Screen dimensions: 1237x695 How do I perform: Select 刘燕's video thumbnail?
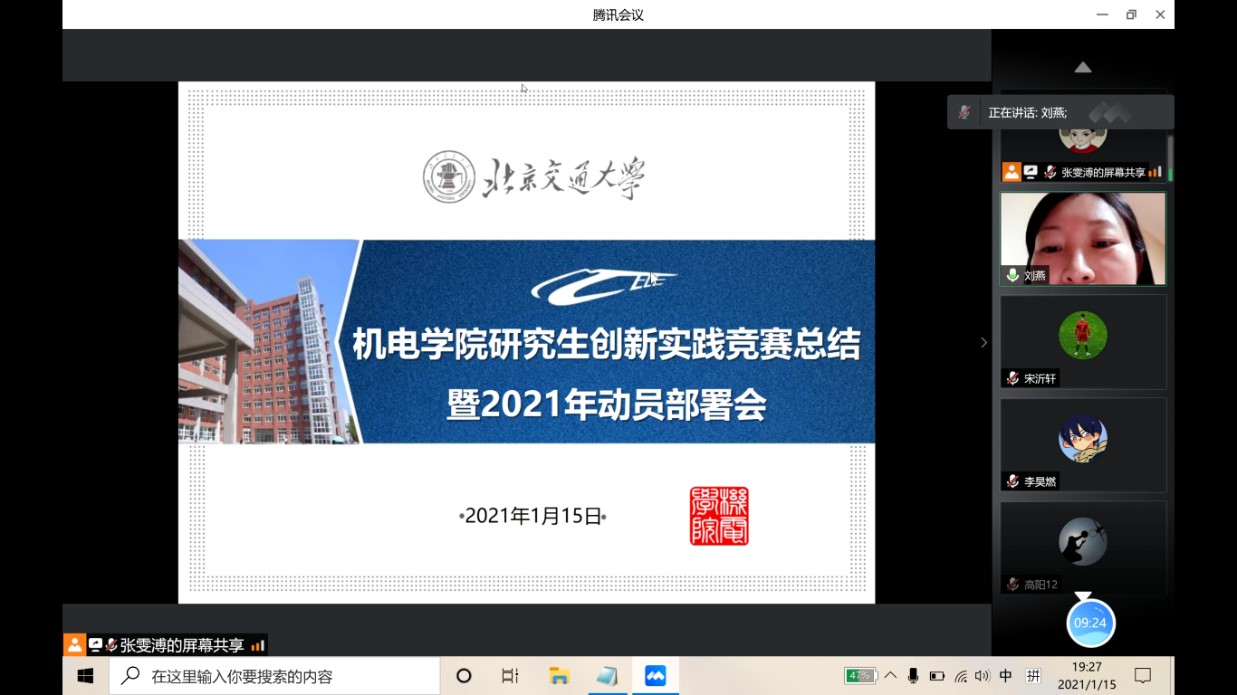1083,238
